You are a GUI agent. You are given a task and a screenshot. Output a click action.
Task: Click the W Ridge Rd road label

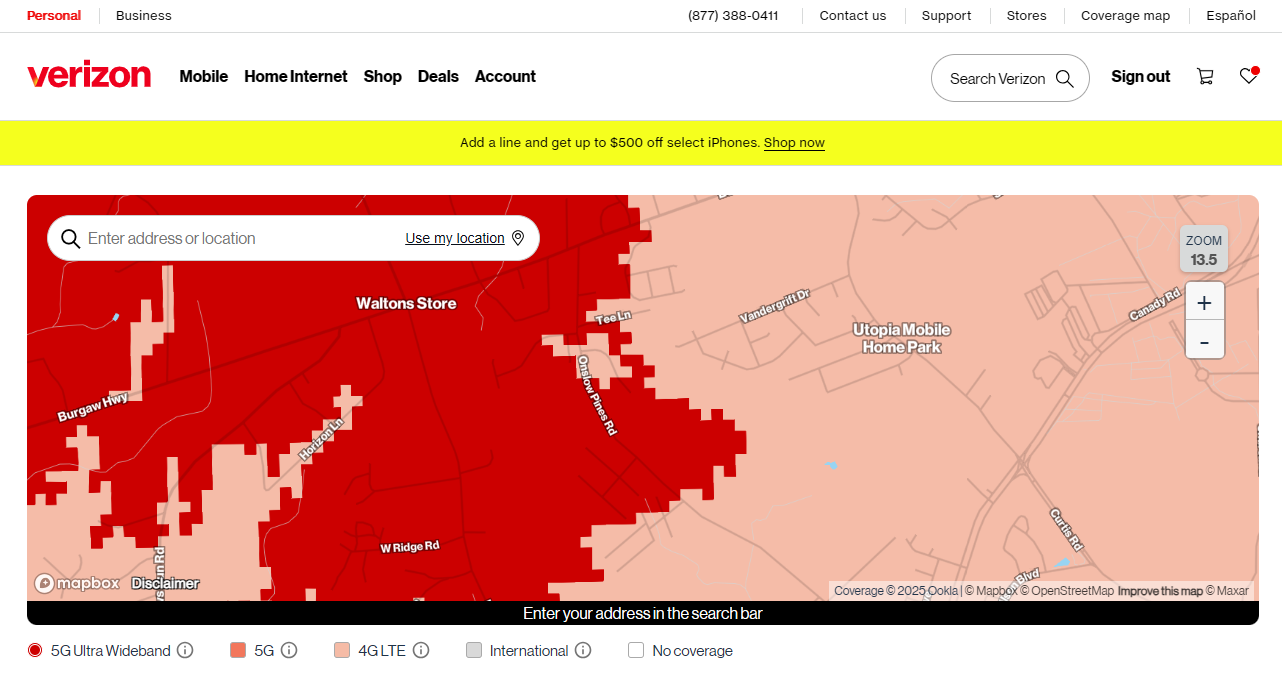pyautogui.click(x=410, y=547)
